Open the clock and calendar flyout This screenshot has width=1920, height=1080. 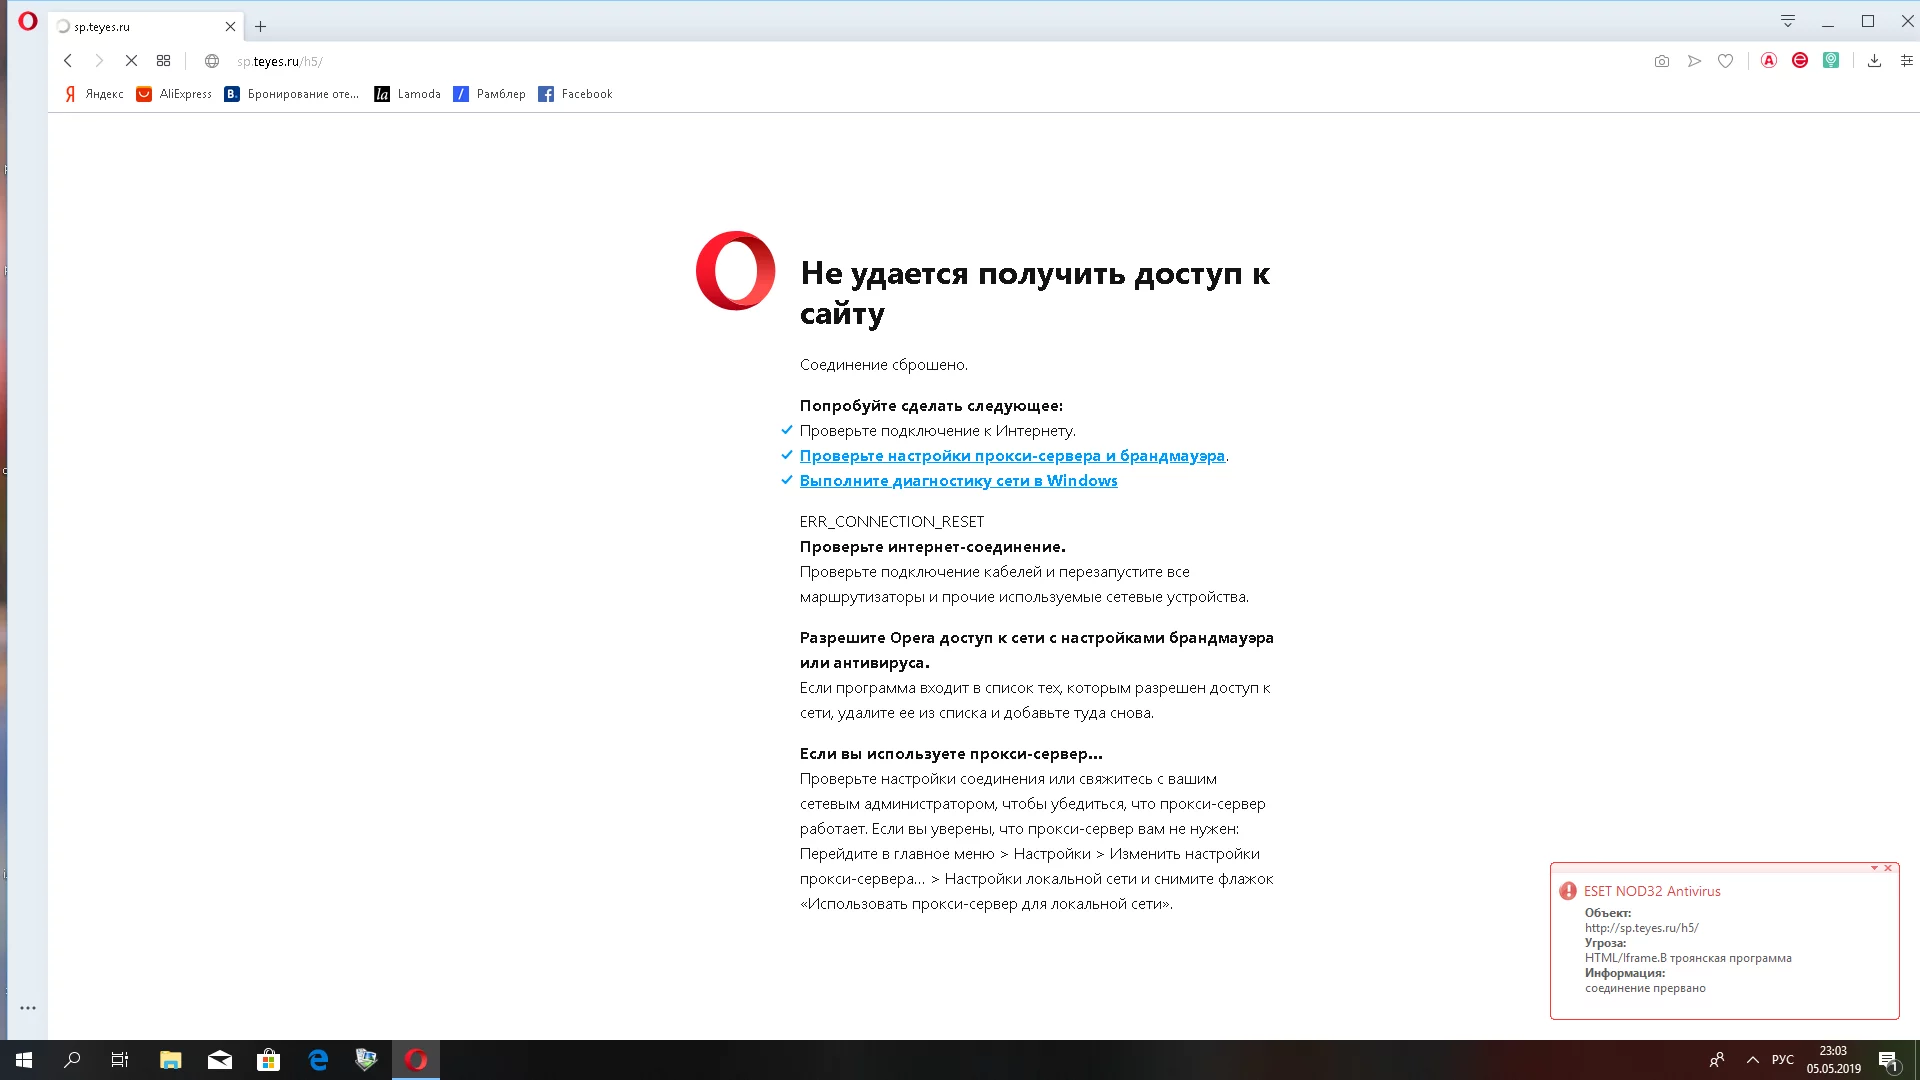(1834, 1060)
